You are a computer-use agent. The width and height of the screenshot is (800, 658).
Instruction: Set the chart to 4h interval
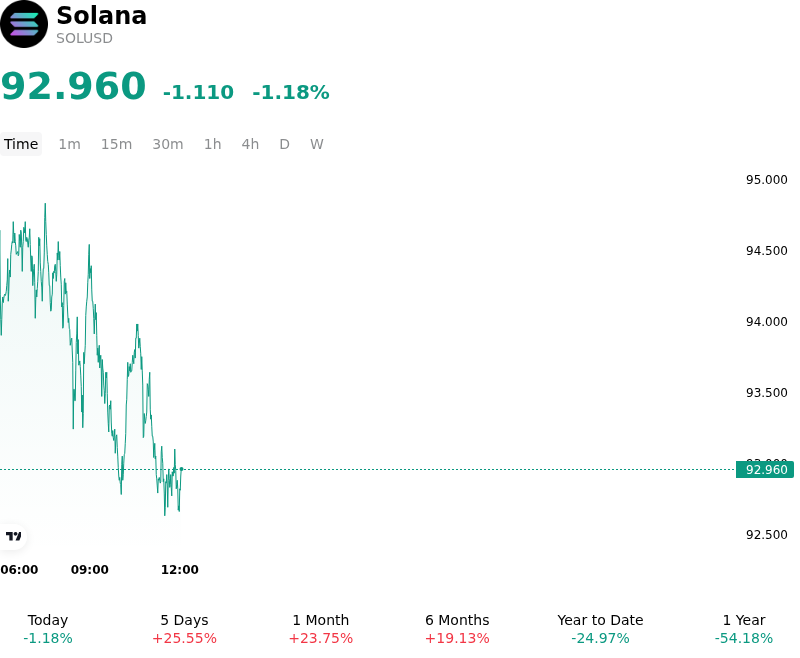(250, 144)
